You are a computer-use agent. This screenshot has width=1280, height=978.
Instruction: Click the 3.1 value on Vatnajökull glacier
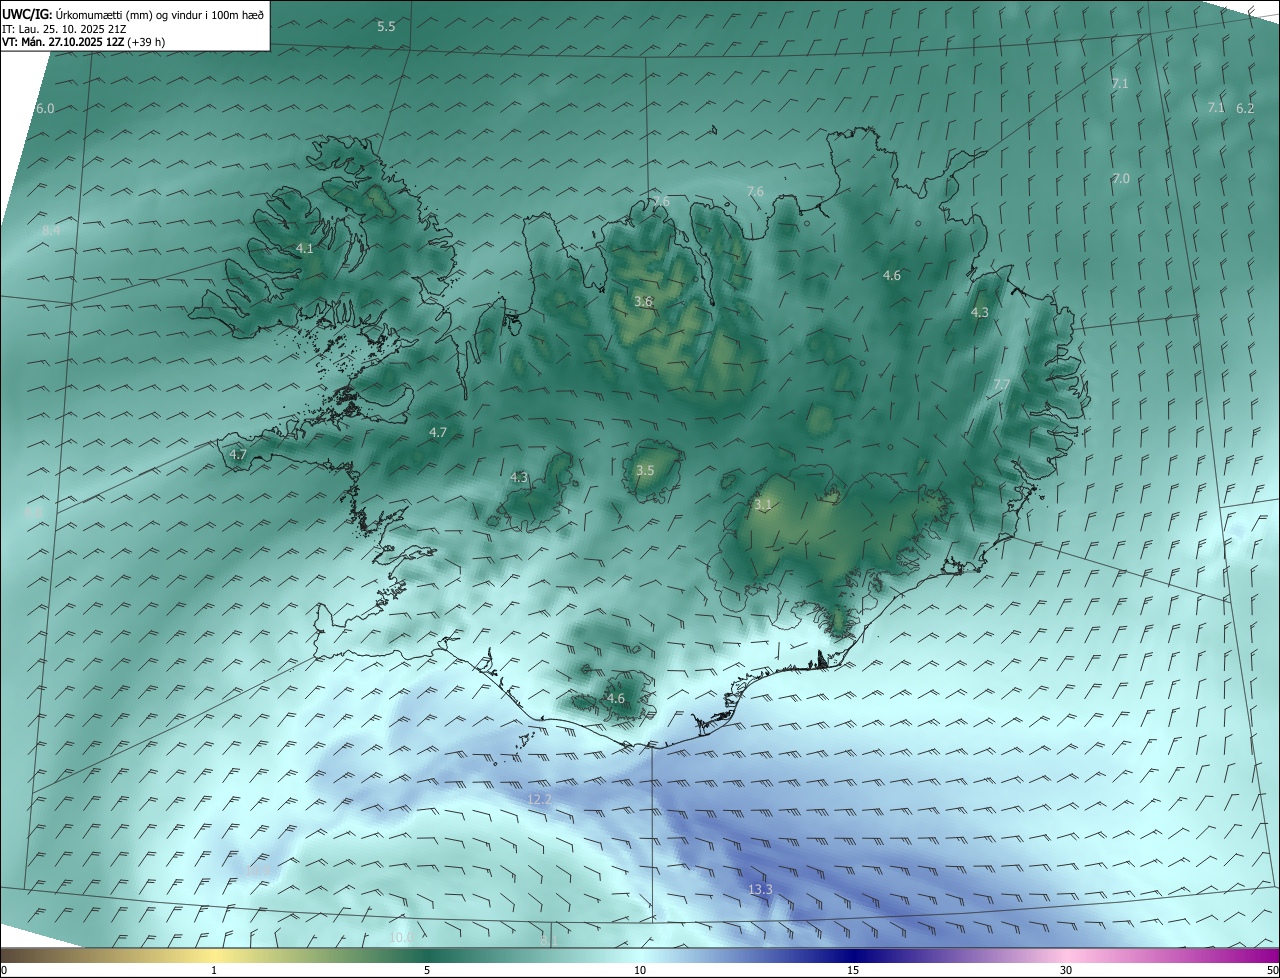pos(763,505)
